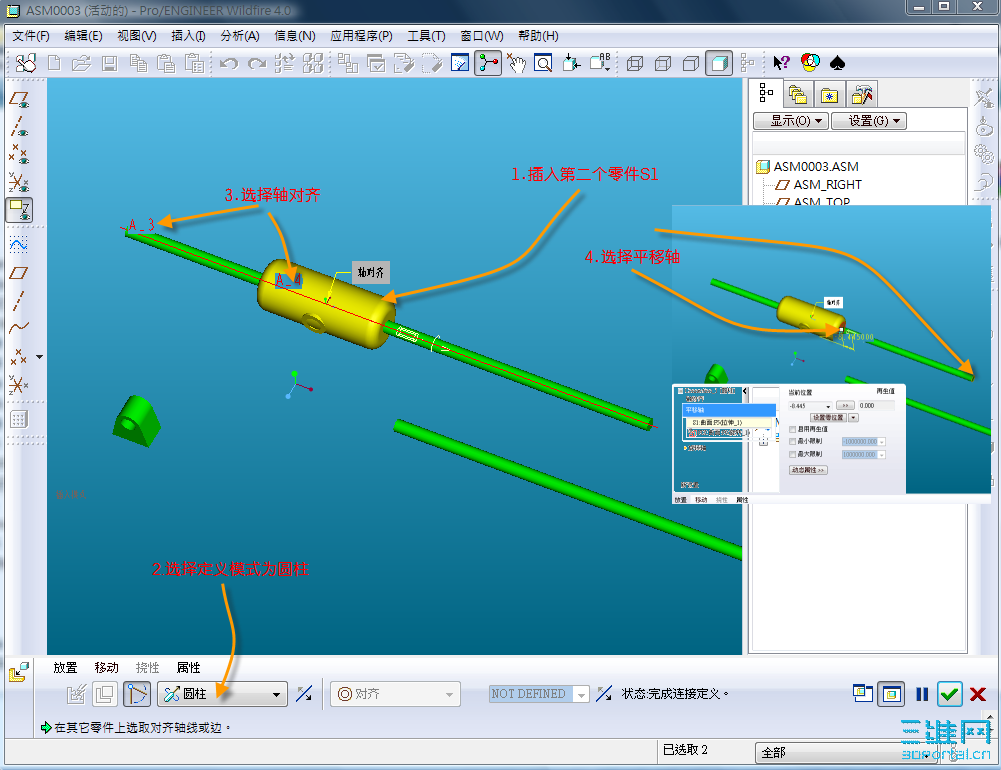Toggle datum point display in the left toolbar
This screenshot has height=770, width=1001.
[x=19, y=155]
